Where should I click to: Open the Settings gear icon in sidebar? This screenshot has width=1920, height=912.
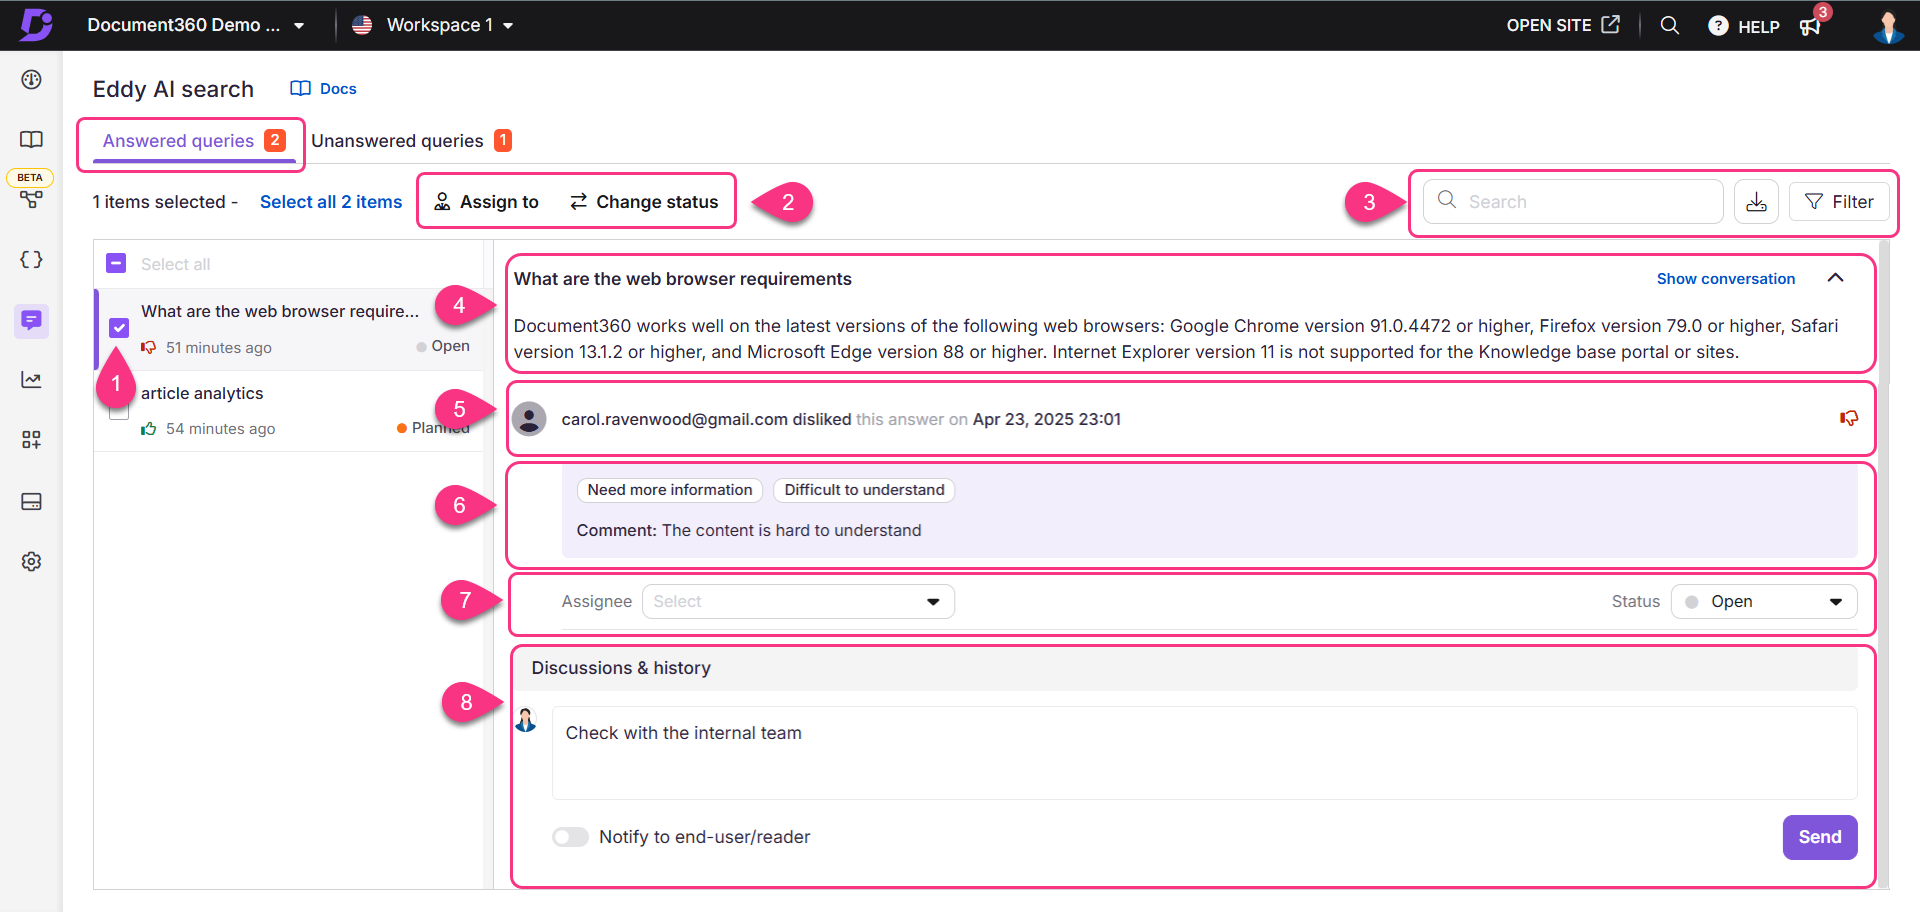31,561
